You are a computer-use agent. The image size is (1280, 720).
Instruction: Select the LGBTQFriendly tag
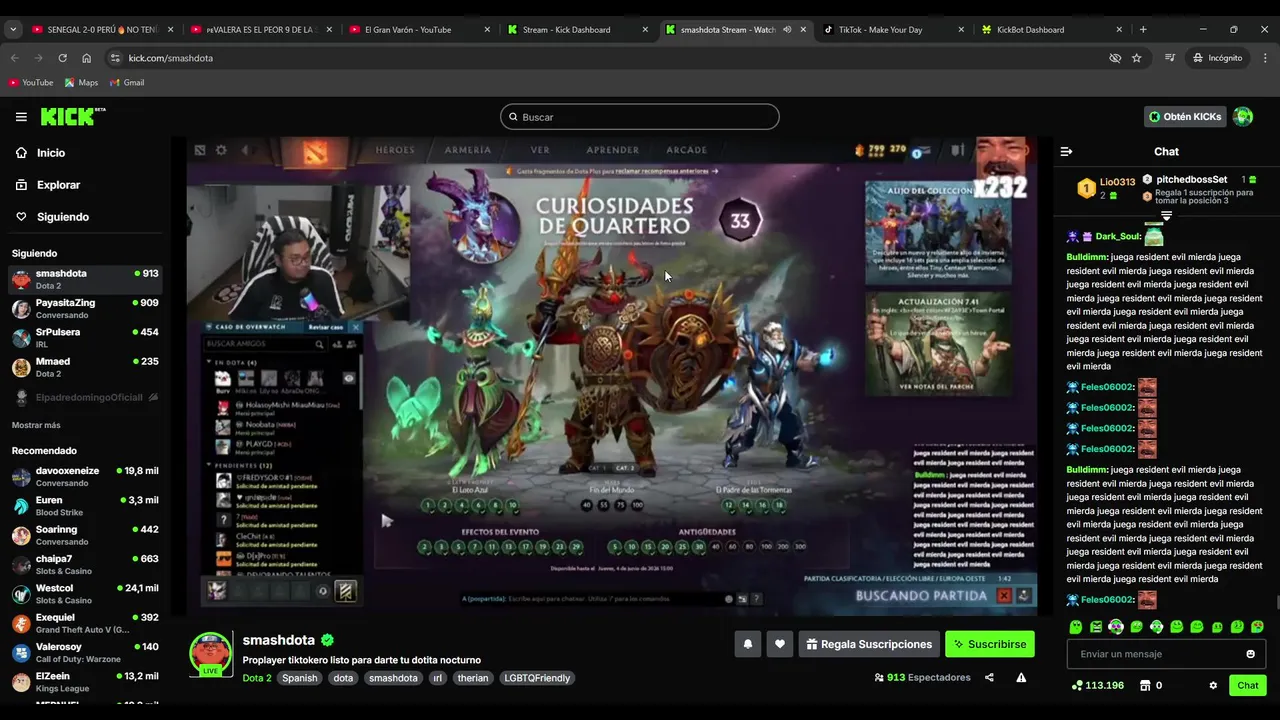click(537, 678)
